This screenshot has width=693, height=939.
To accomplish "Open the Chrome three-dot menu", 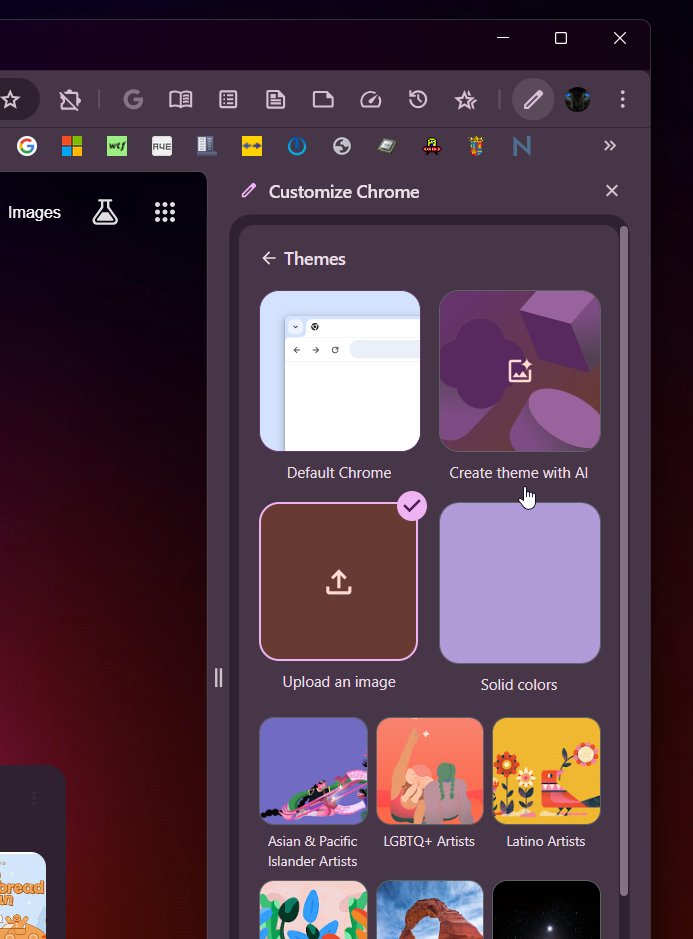I will point(622,100).
